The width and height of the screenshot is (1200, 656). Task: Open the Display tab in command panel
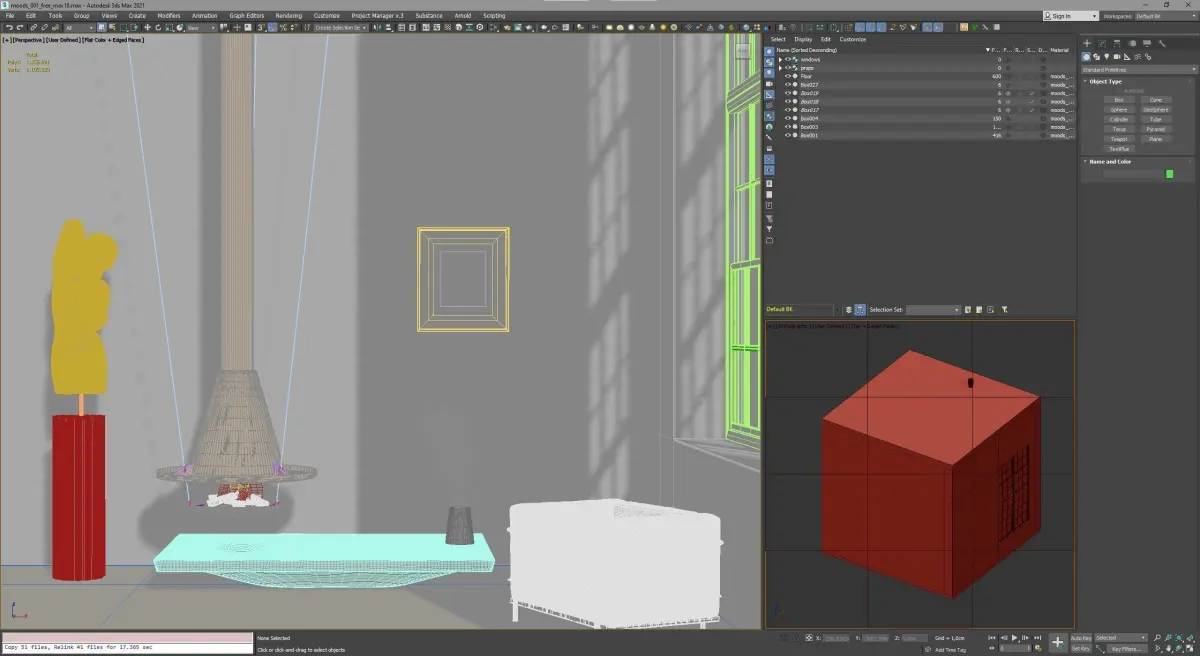[x=1147, y=44]
